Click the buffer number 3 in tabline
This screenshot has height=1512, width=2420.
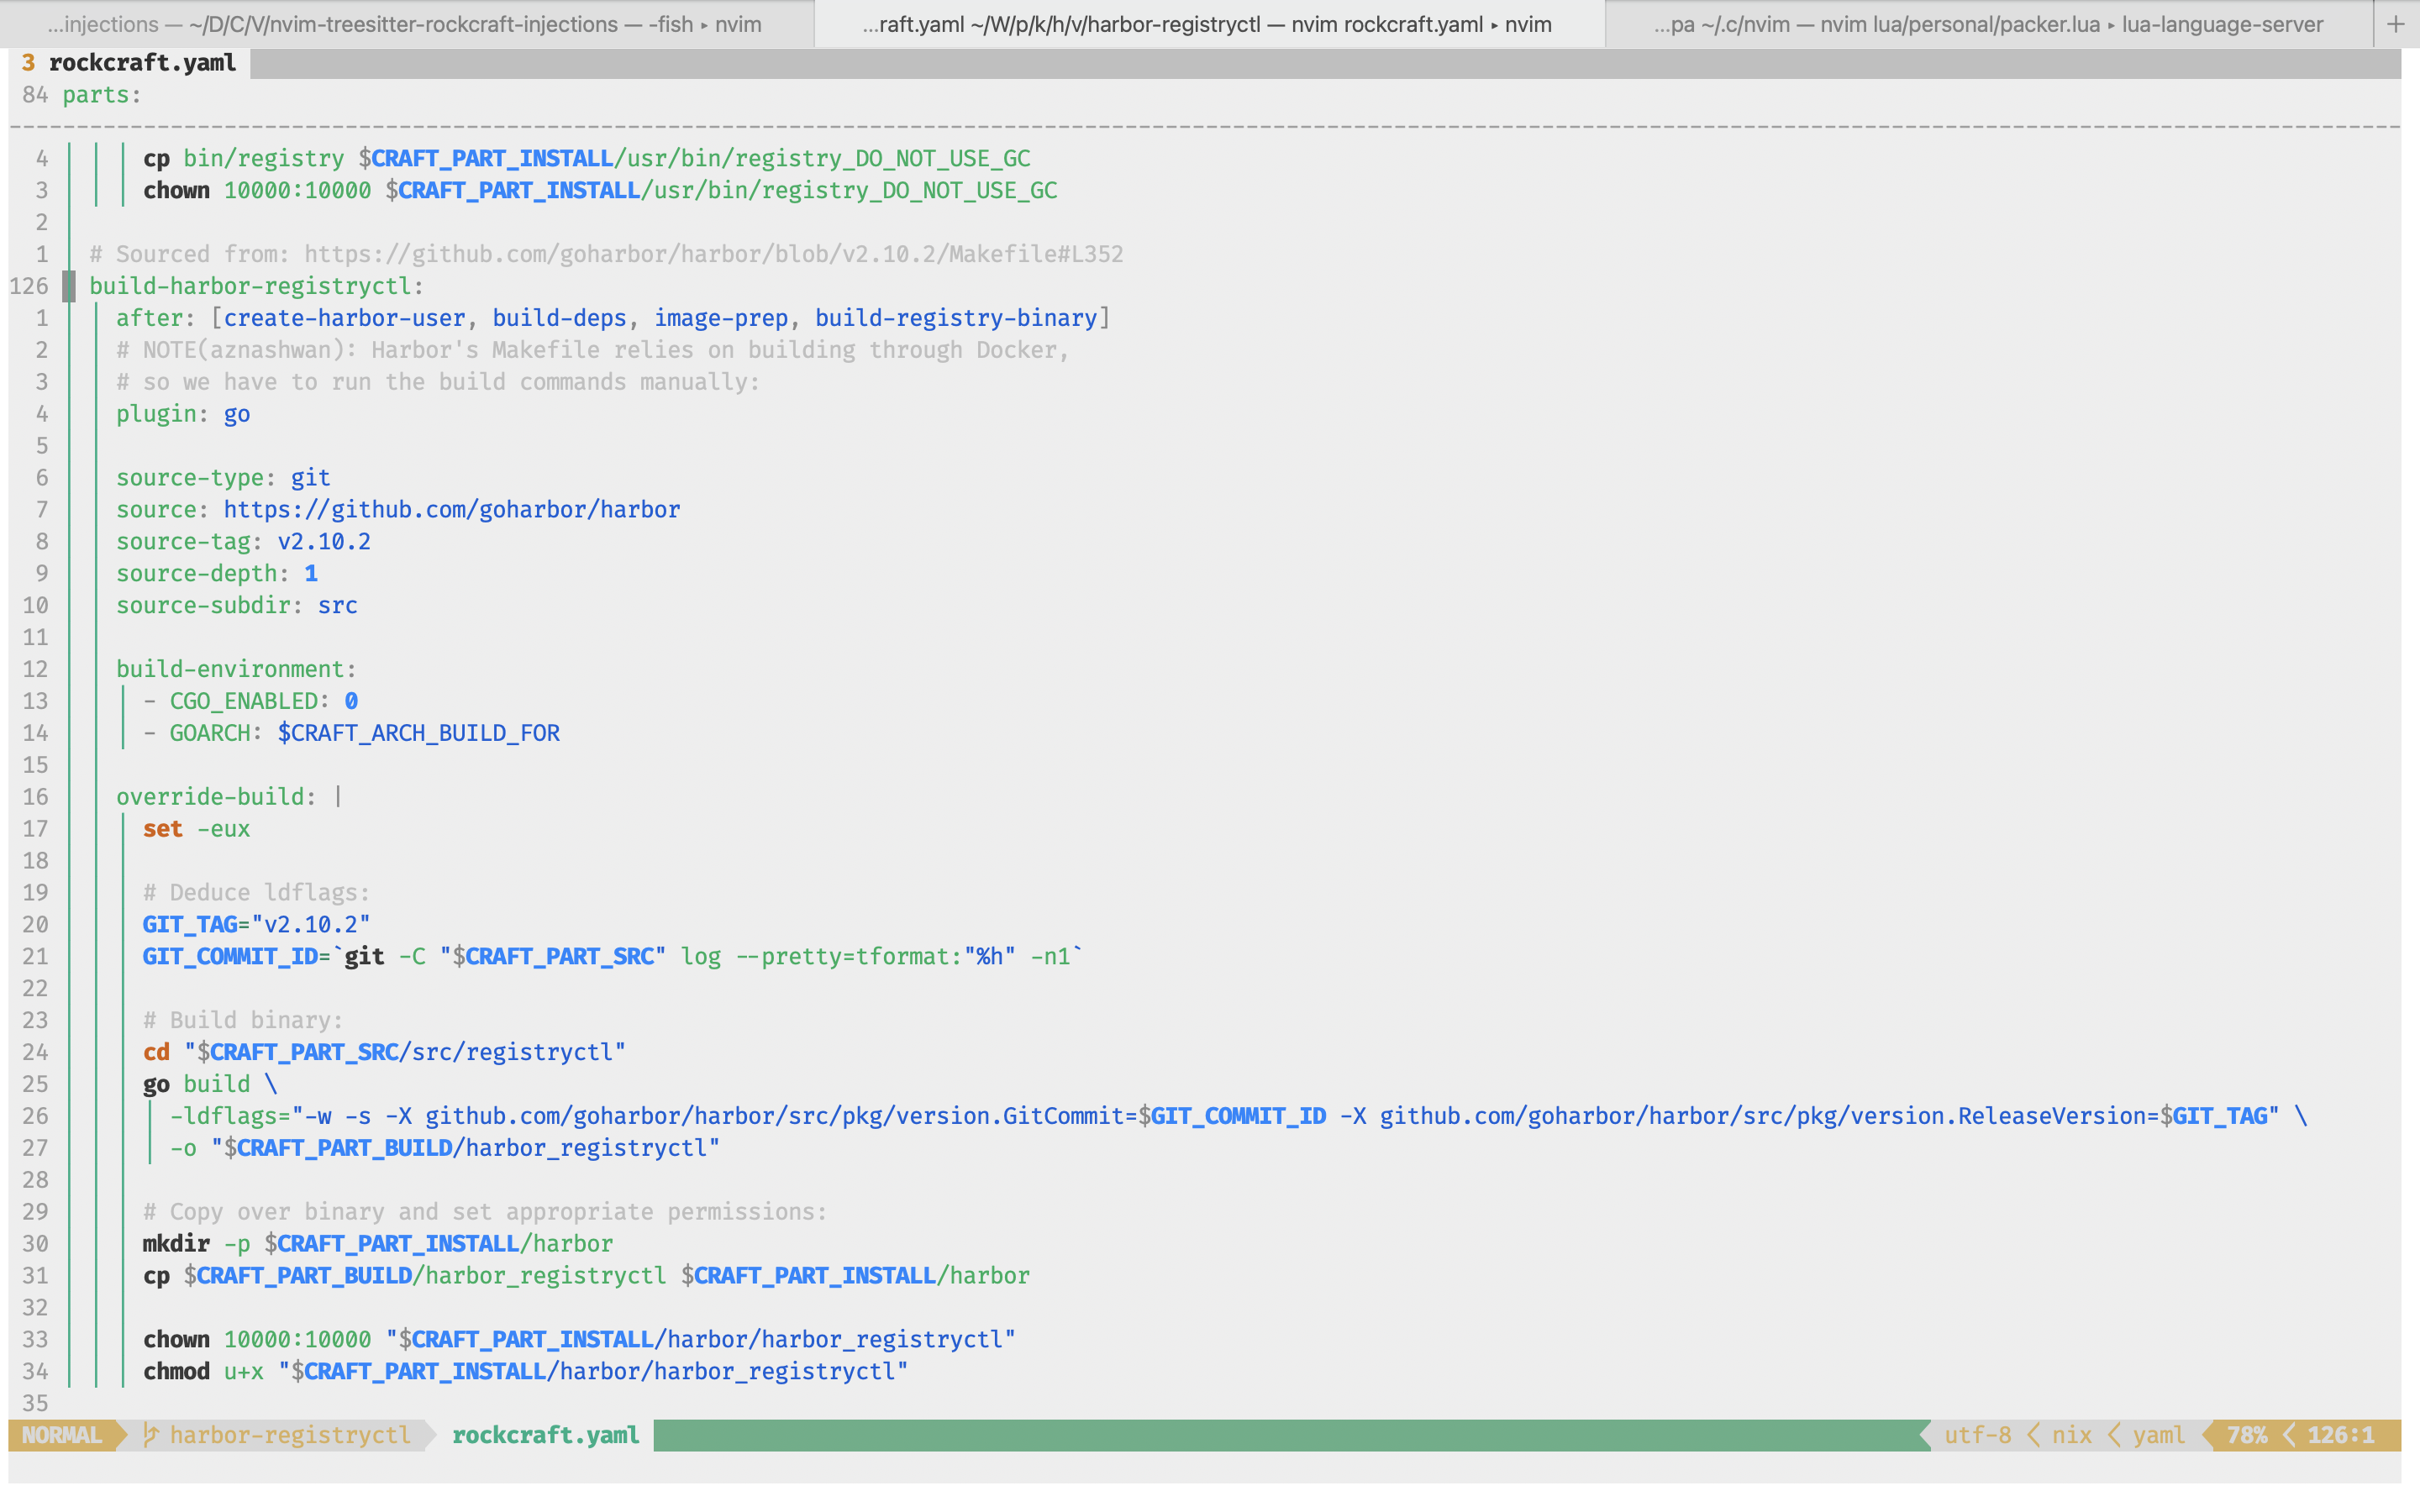[x=28, y=62]
